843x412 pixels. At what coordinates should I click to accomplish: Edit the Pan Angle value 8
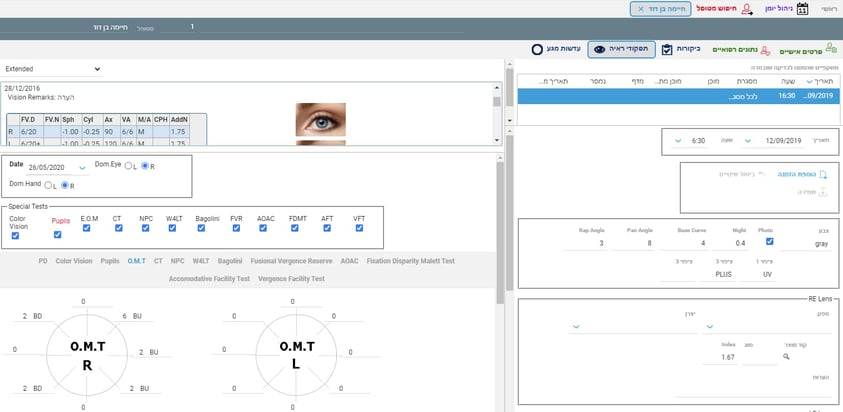tap(633, 244)
